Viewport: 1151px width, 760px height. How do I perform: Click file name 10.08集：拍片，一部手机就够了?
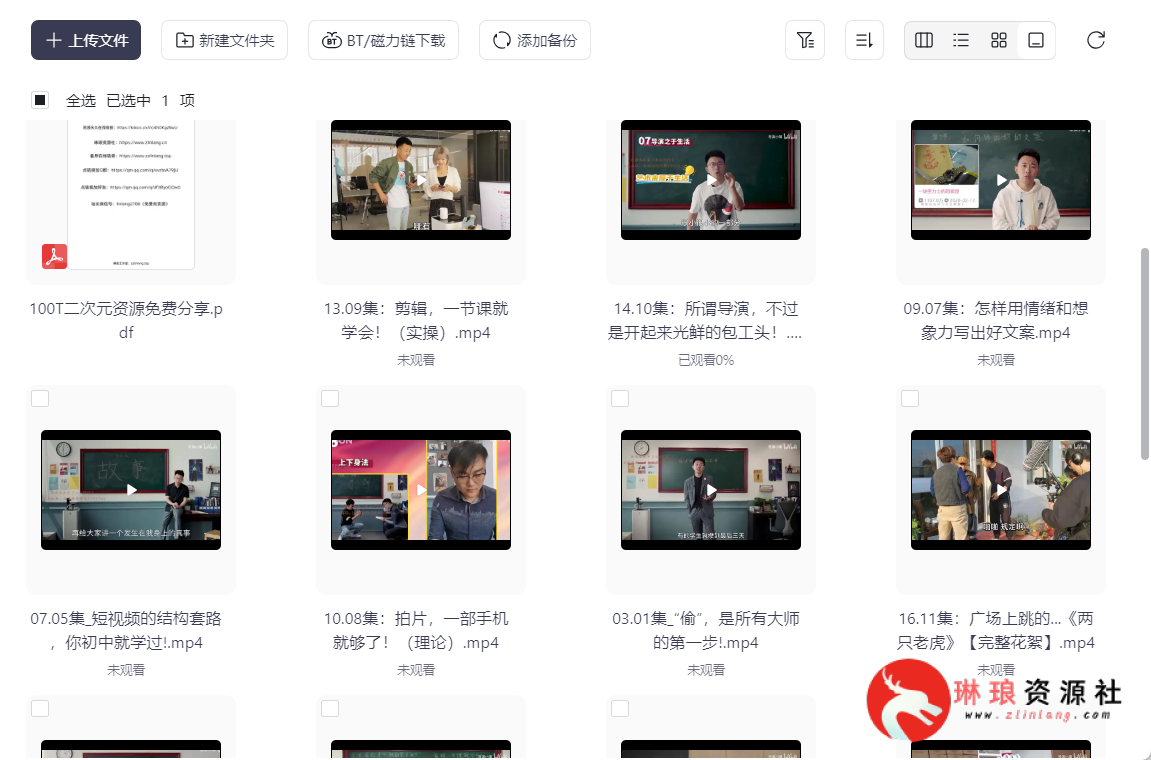tap(416, 630)
